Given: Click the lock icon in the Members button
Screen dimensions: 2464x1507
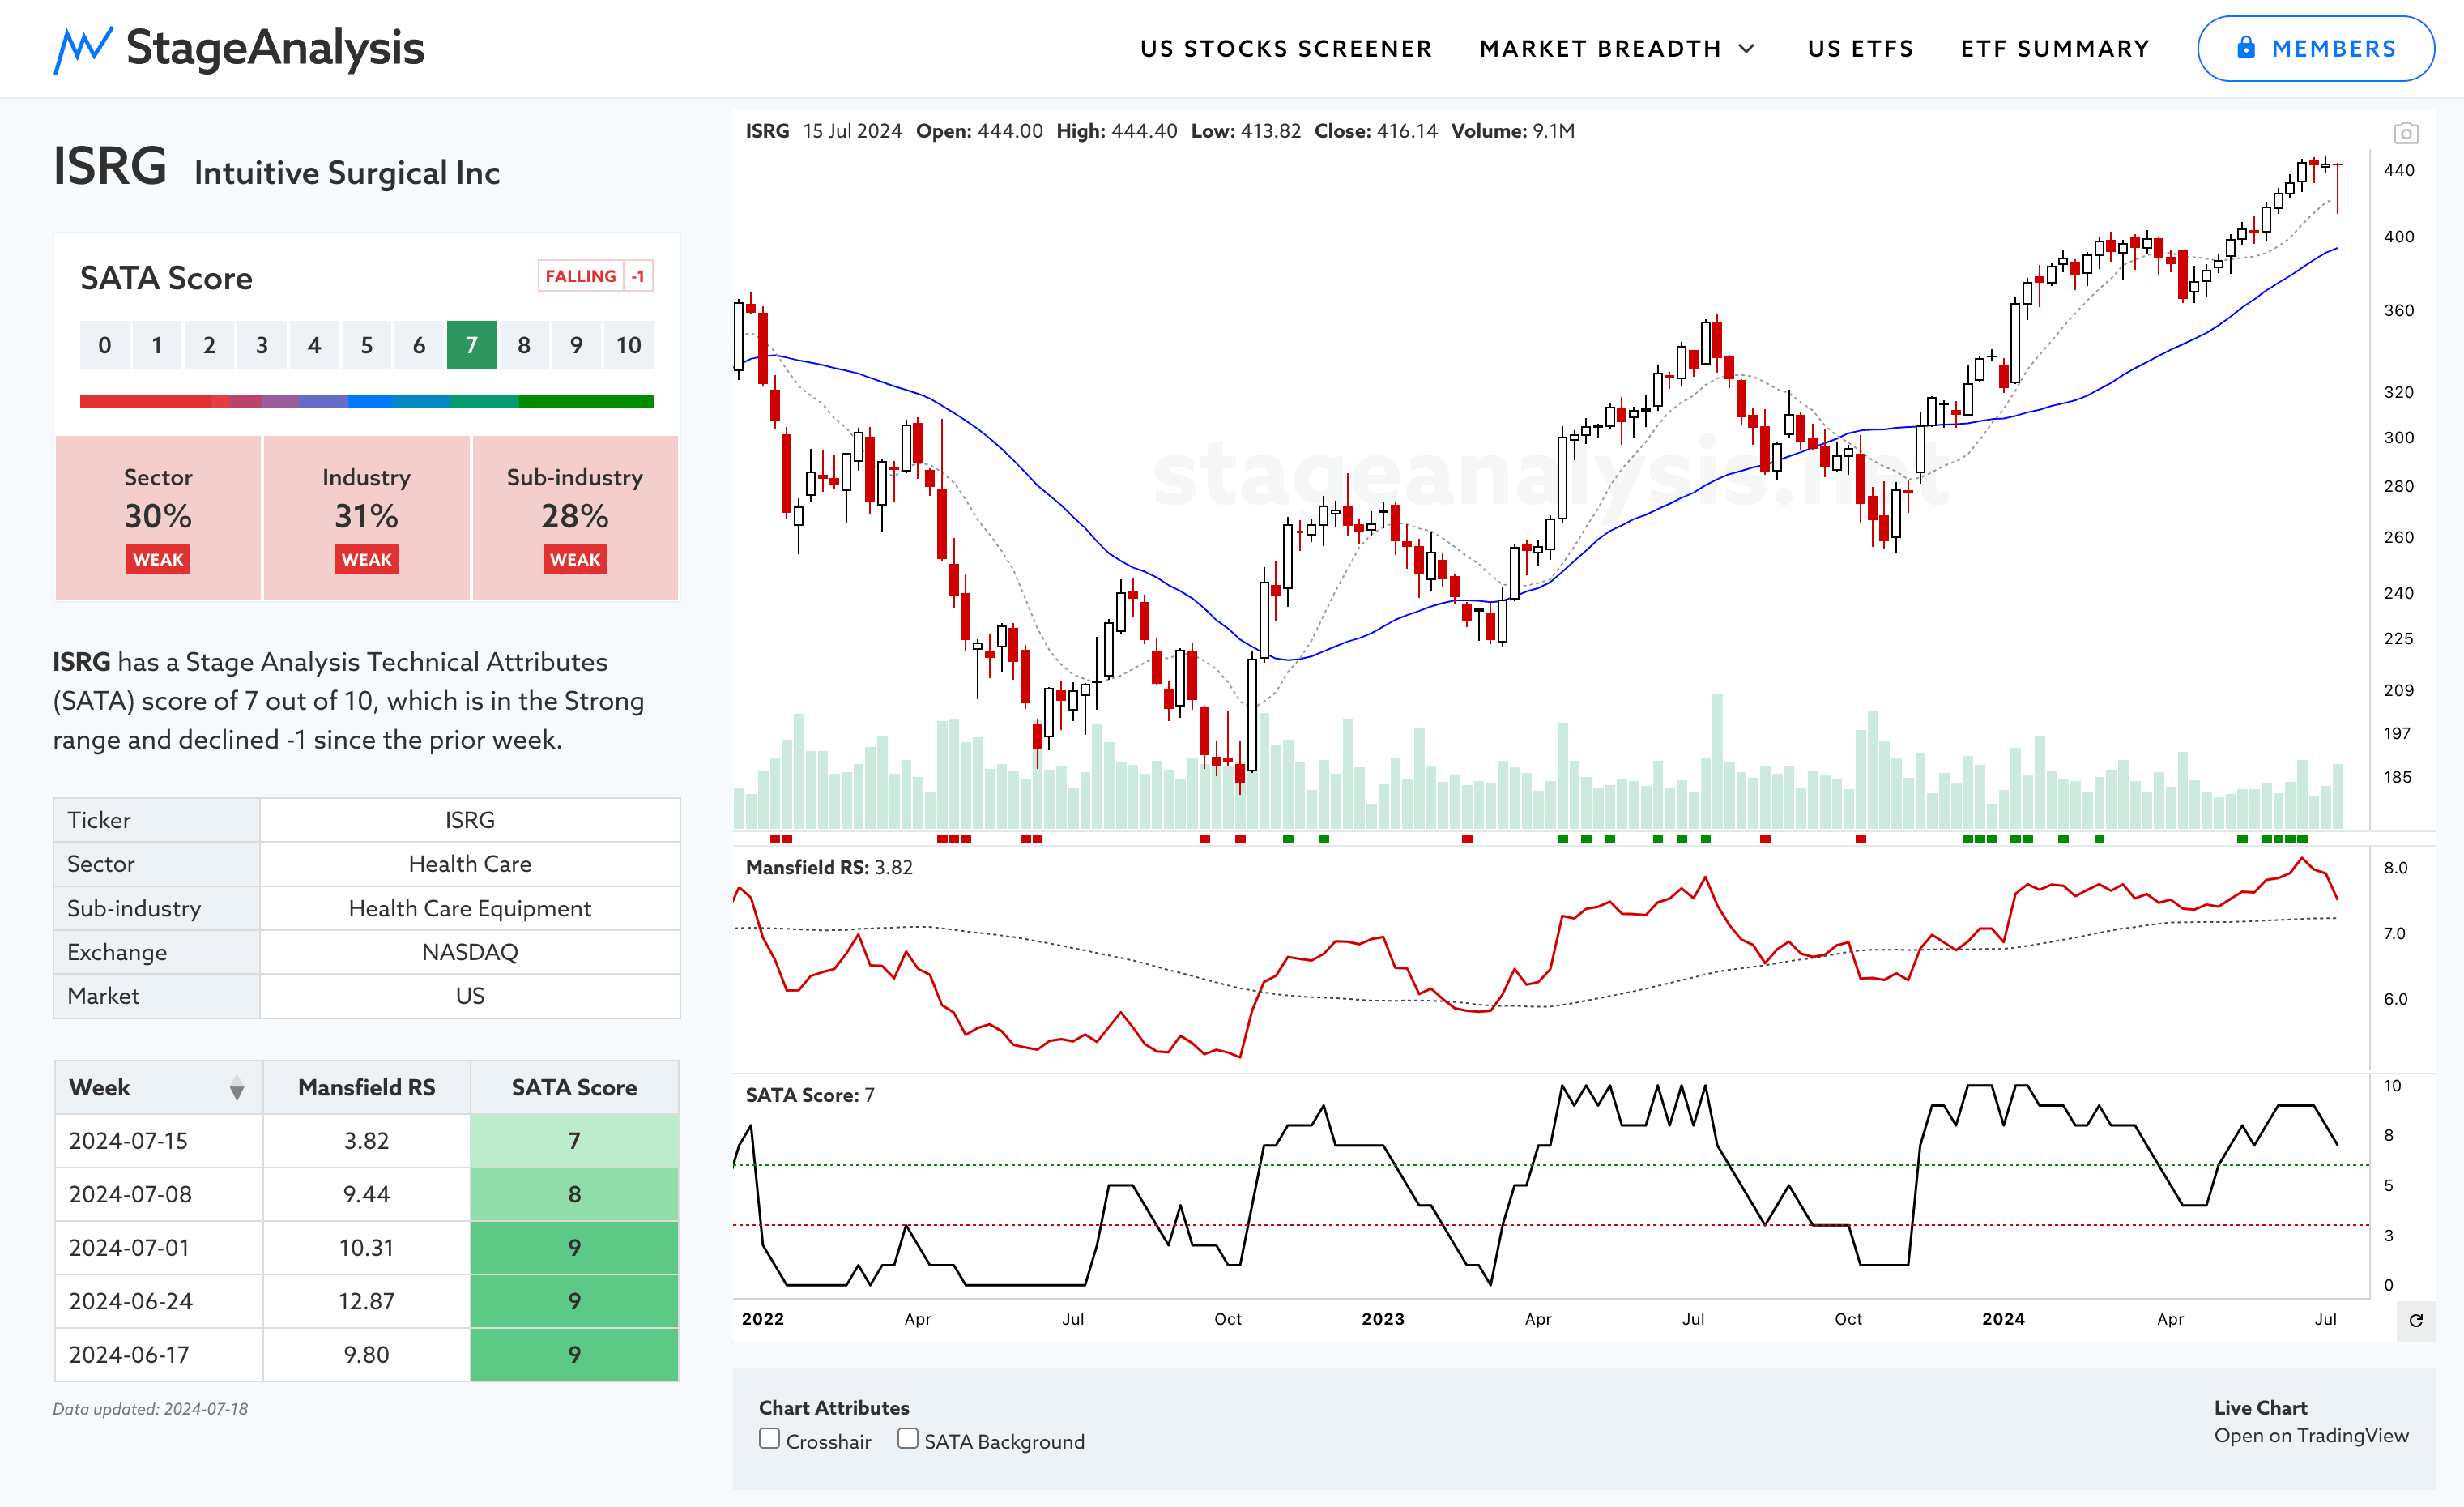Looking at the screenshot, I should pos(2245,47).
